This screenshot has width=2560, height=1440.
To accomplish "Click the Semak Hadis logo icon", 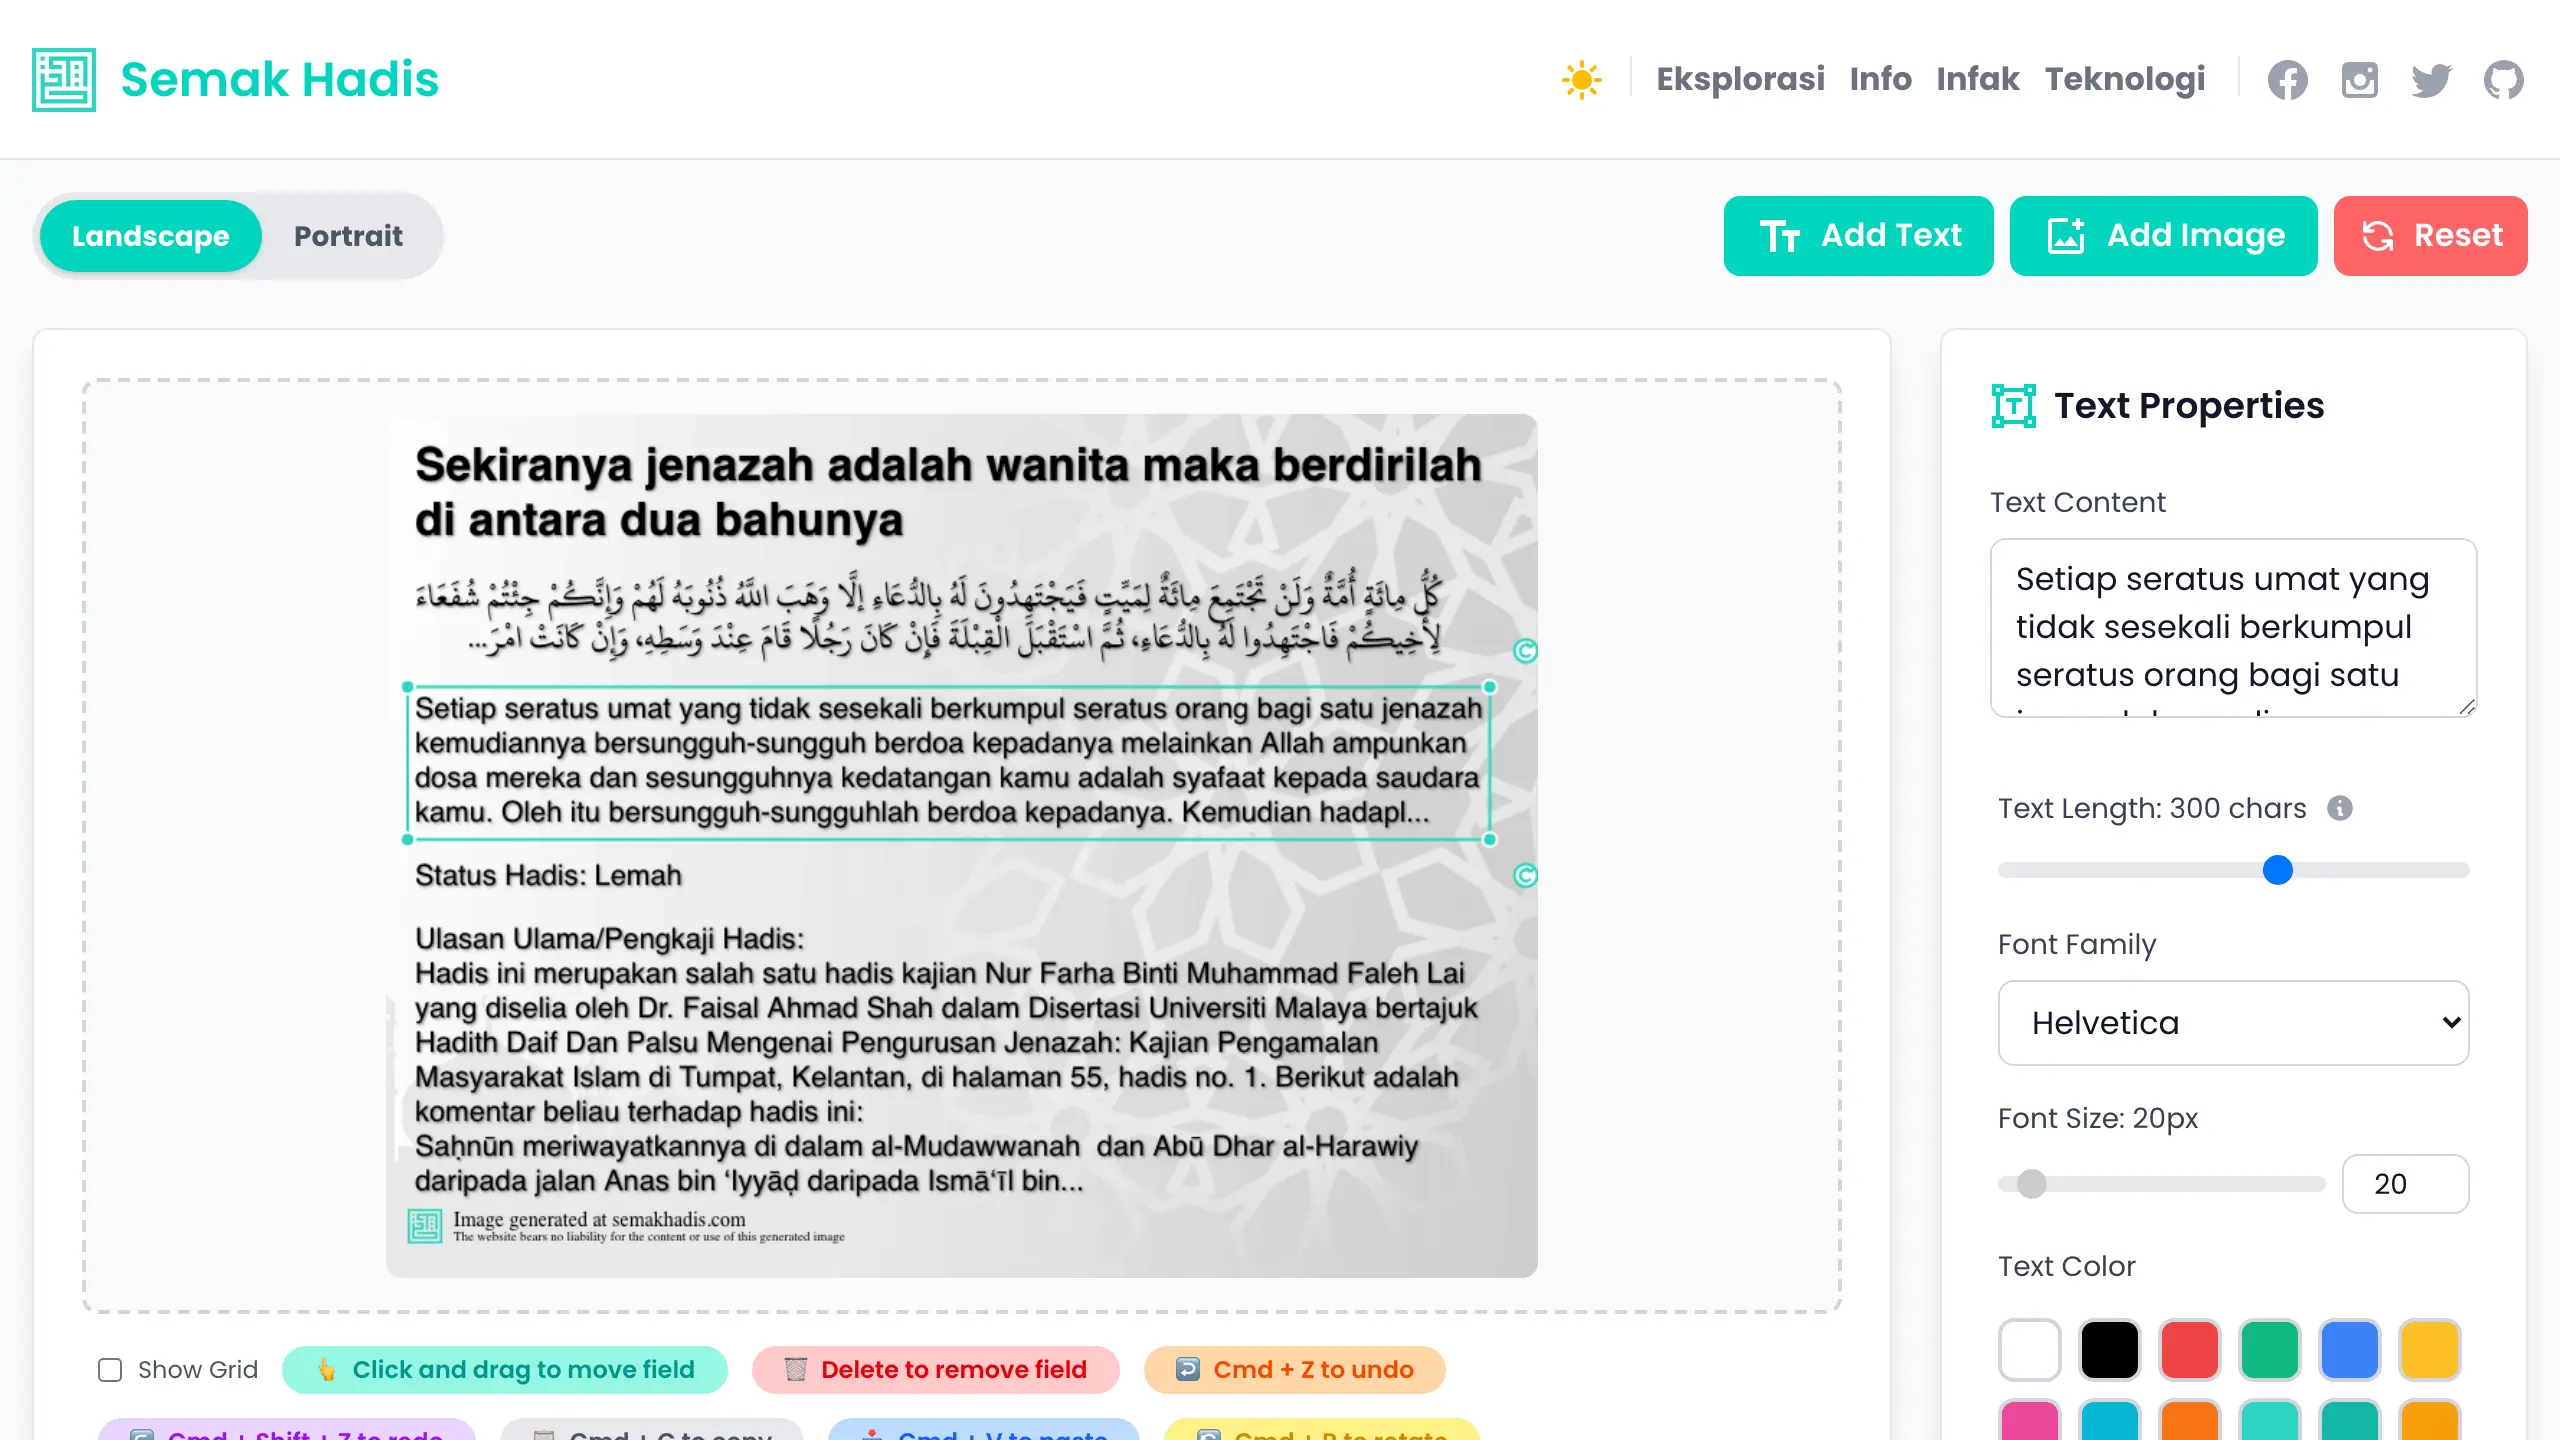I will (x=64, y=80).
